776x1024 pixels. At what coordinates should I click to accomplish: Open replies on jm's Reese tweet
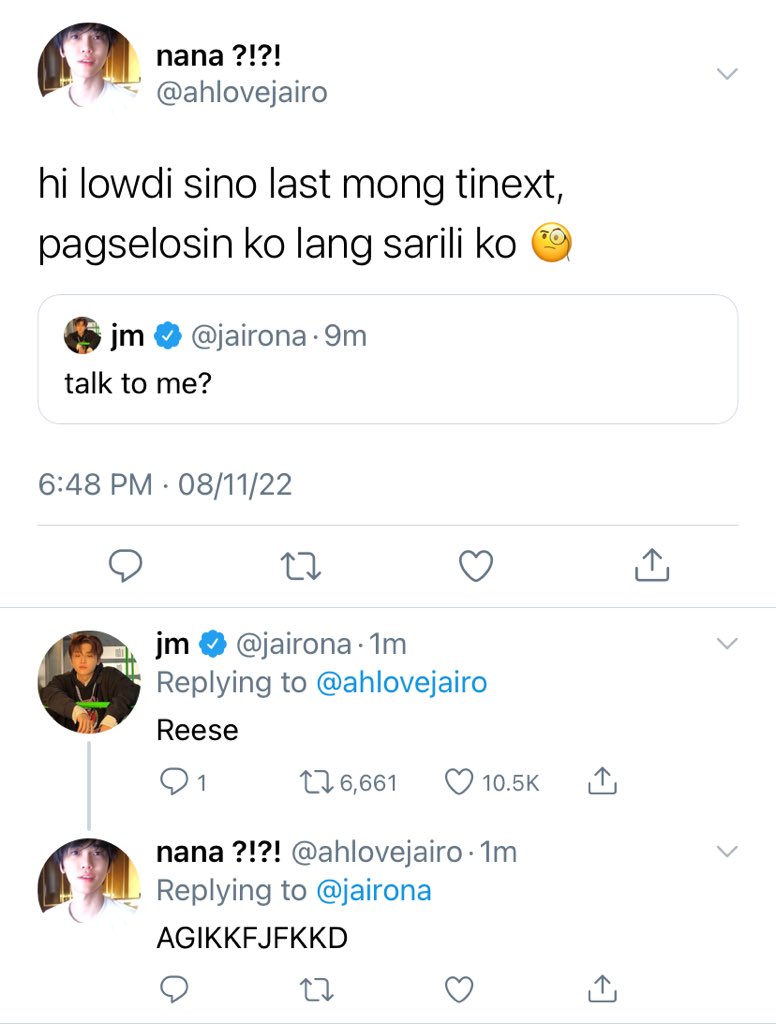(x=183, y=782)
